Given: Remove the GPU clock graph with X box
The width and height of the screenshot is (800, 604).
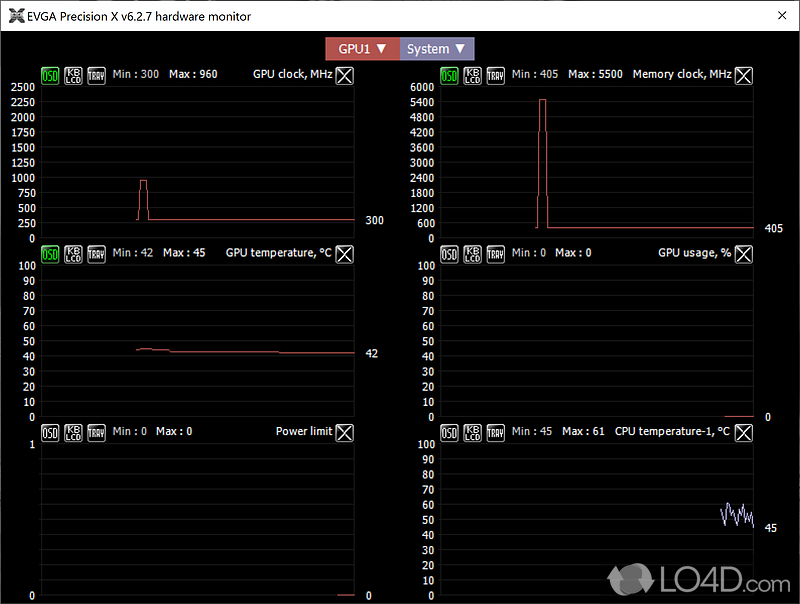Looking at the screenshot, I should 345,76.
